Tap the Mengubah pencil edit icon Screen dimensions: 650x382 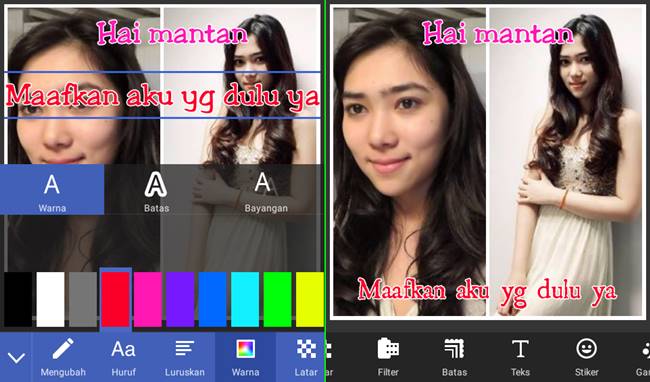(63, 357)
